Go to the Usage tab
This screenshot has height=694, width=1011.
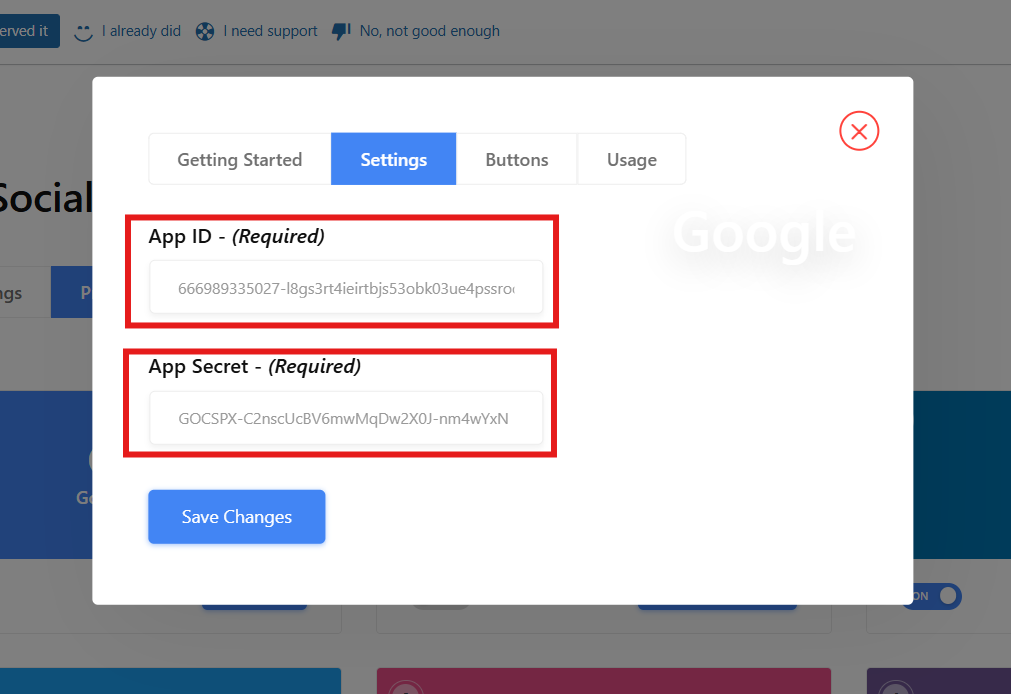tap(632, 160)
